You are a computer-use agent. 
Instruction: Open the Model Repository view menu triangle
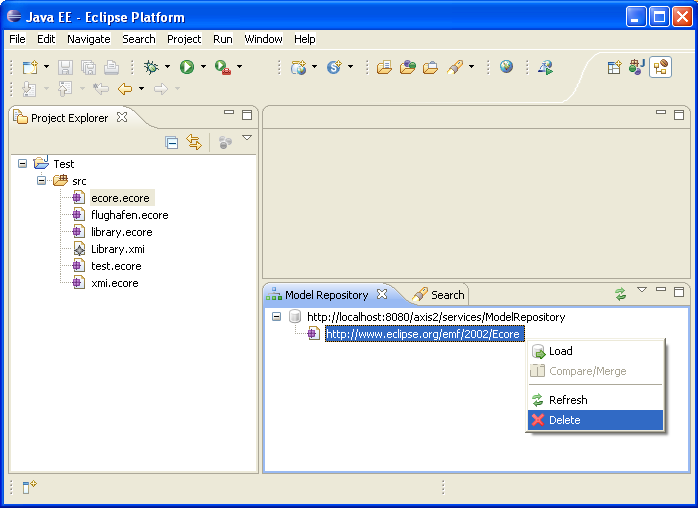(642, 289)
